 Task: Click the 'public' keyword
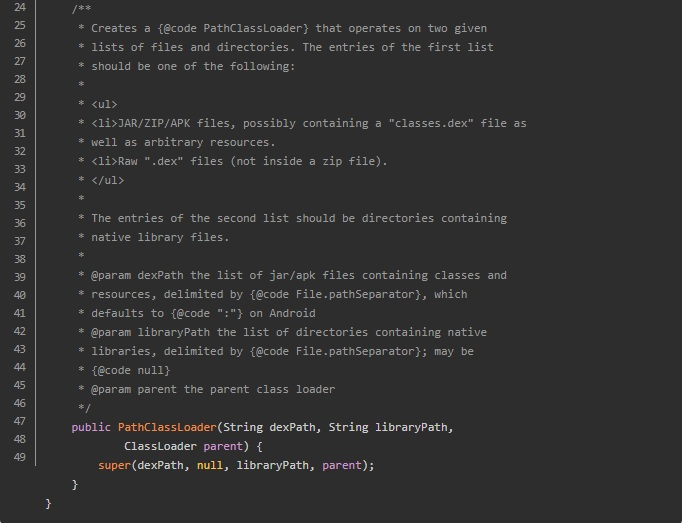(91, 427)
